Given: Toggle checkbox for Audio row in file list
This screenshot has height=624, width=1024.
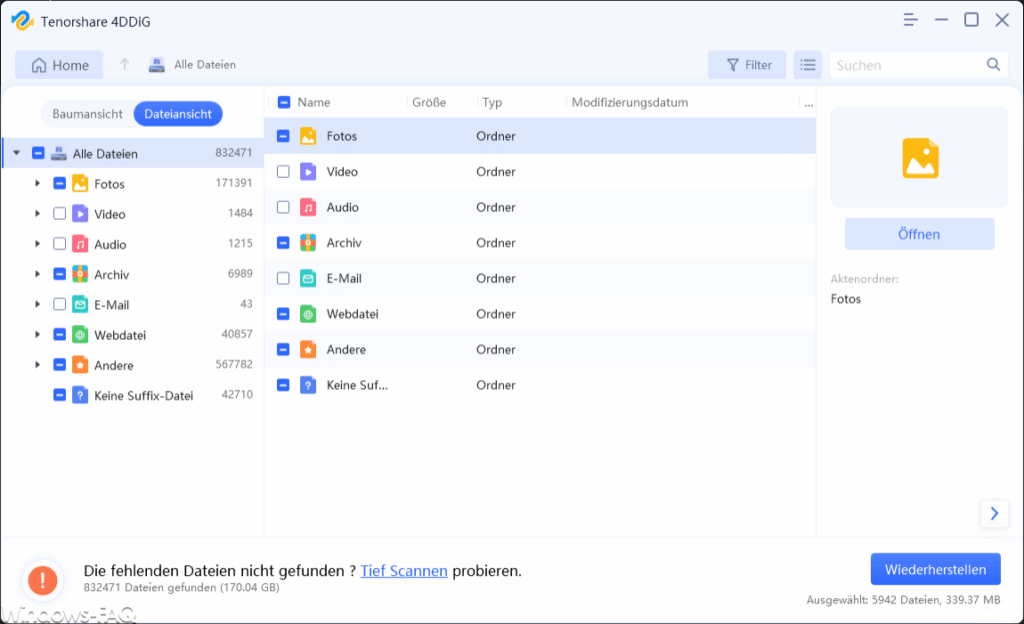Looking at the screenshot, I should click(x=283, y=207).
